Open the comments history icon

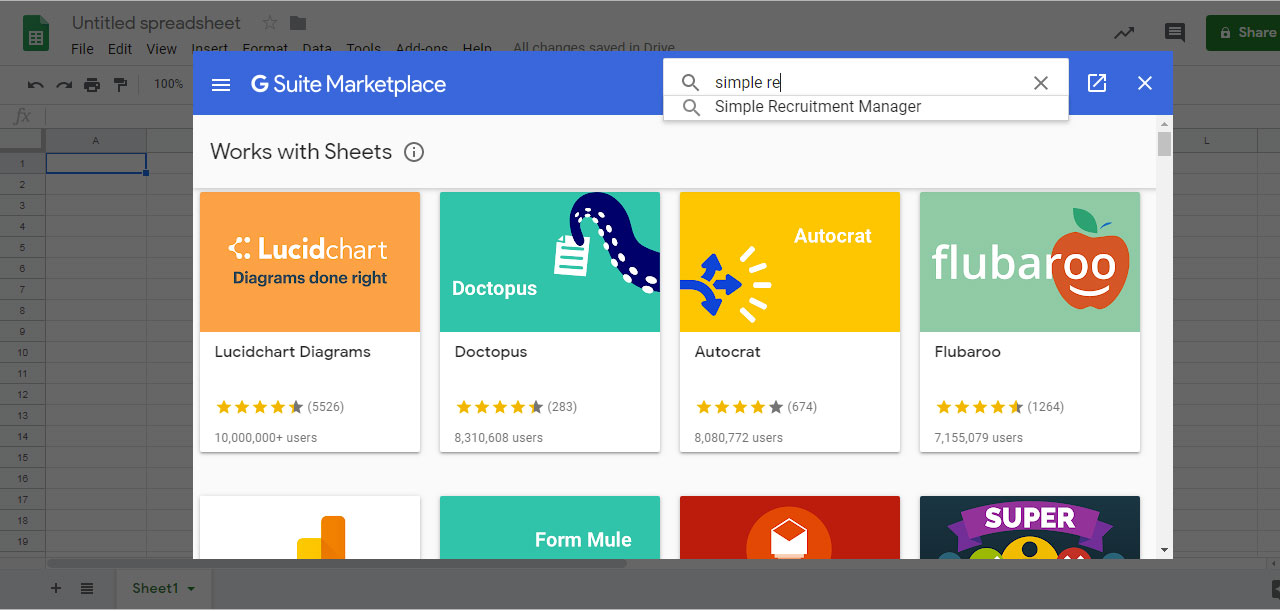coord(1175,33)
